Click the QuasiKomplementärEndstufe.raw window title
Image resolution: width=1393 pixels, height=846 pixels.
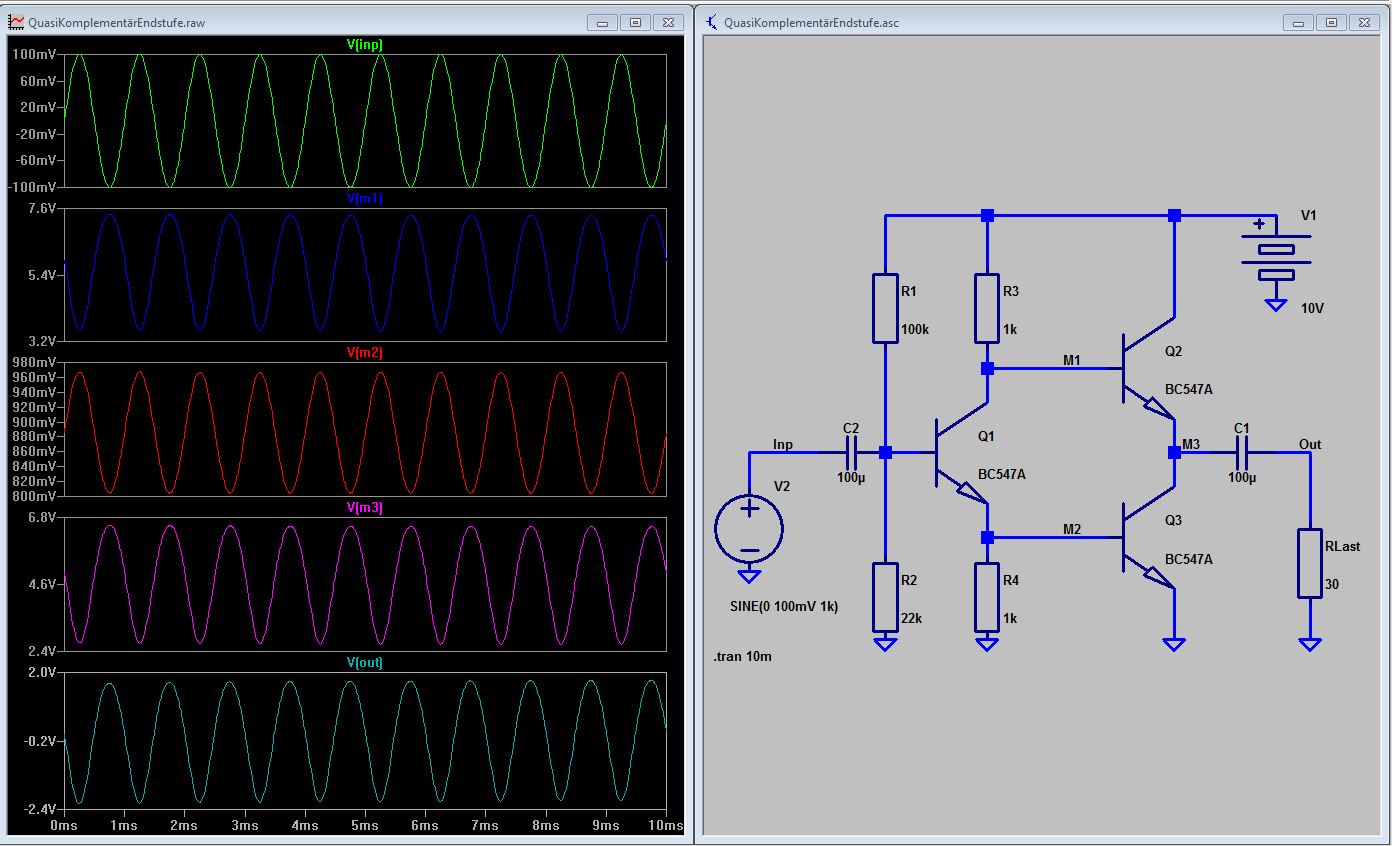pyautogui.click(x=117, y=22)
